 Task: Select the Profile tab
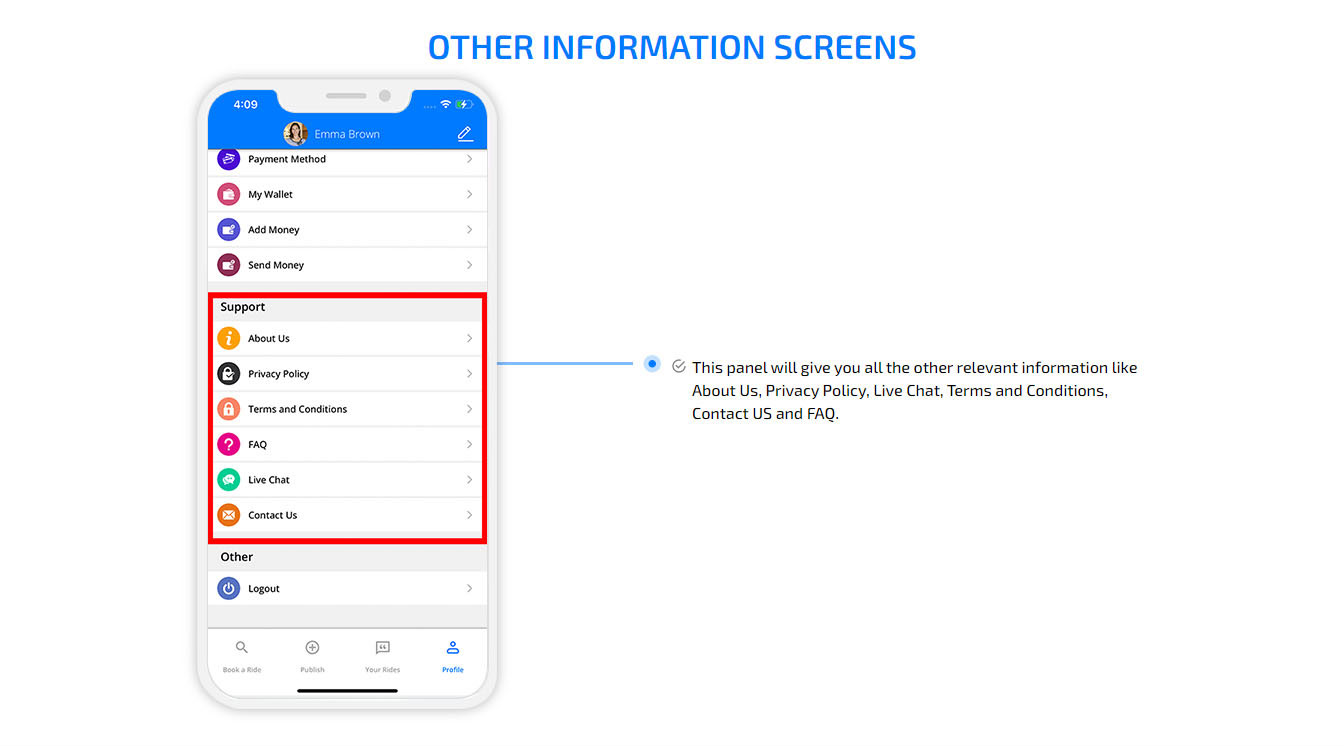(x=453, y=656)
